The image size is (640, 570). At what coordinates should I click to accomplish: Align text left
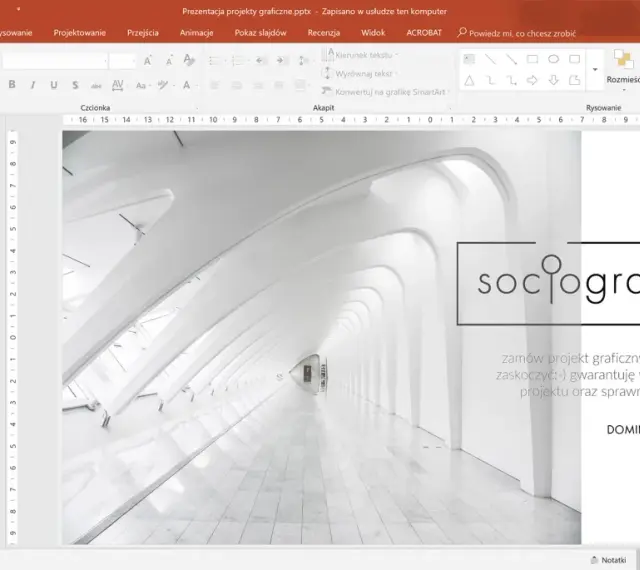pyautogui.click(x=214, y=85)
